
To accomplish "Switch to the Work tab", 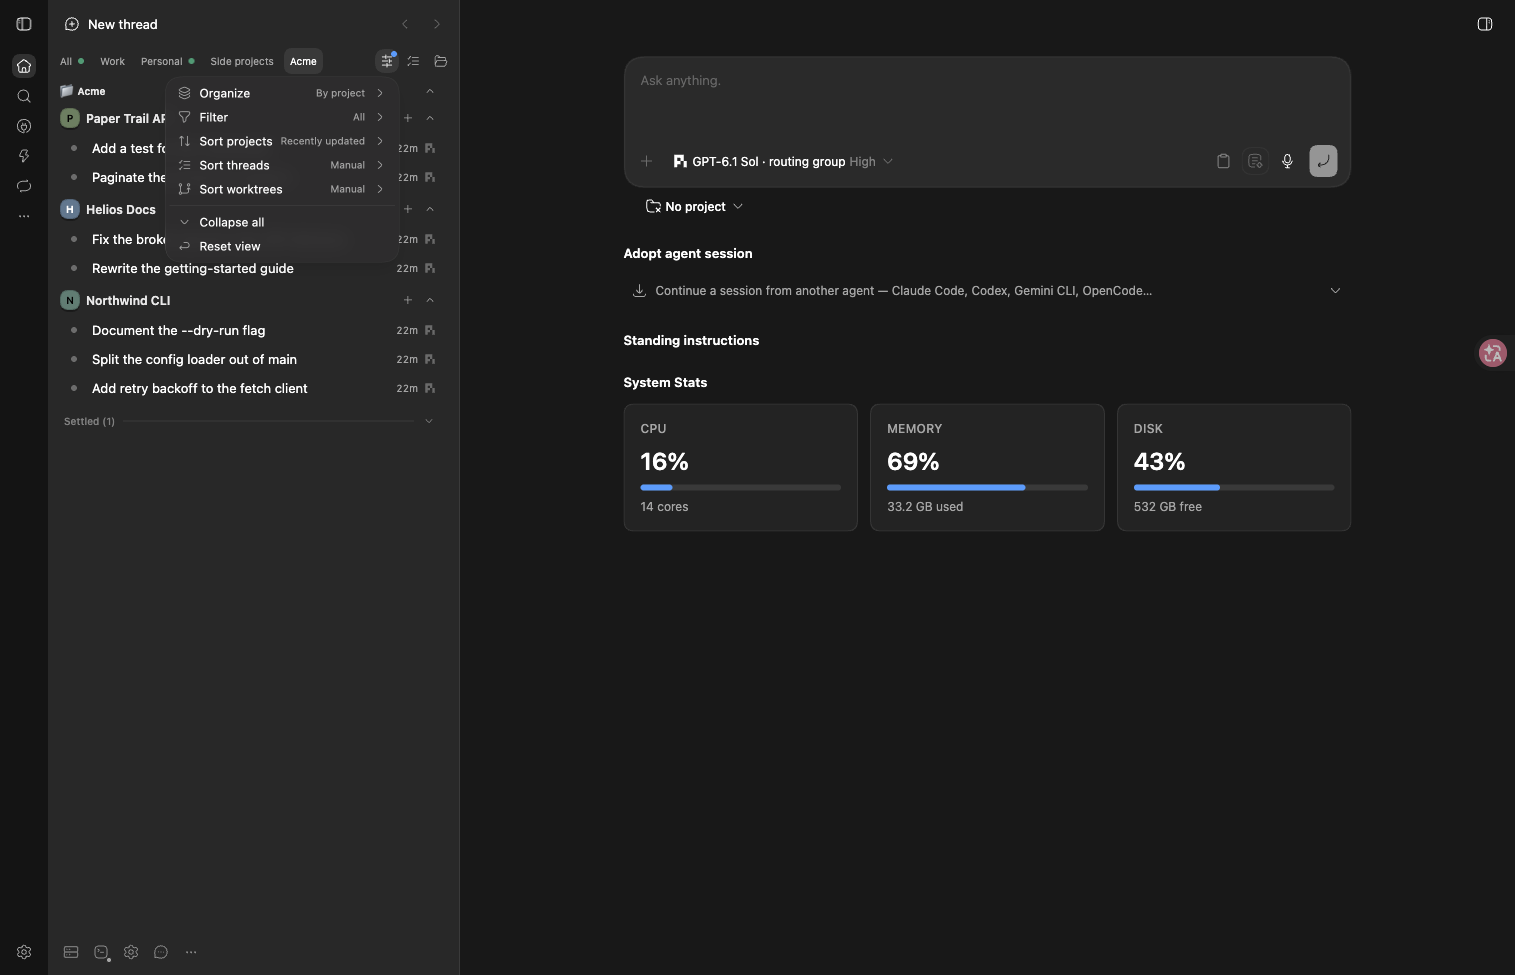I will (x=112, y=61).
